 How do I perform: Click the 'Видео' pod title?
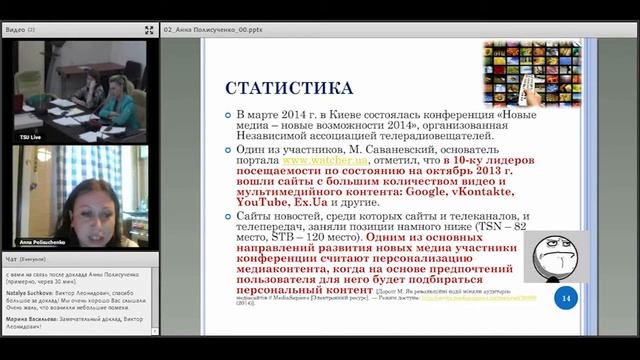pos(16,30)
